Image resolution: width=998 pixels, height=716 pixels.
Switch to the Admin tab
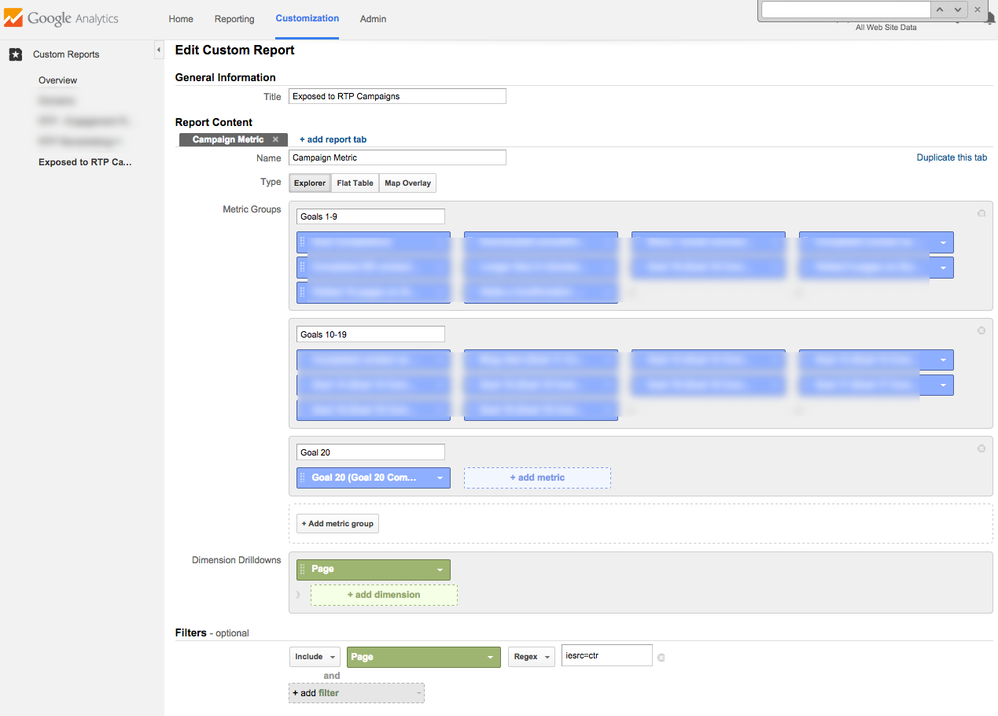(373, 19)
